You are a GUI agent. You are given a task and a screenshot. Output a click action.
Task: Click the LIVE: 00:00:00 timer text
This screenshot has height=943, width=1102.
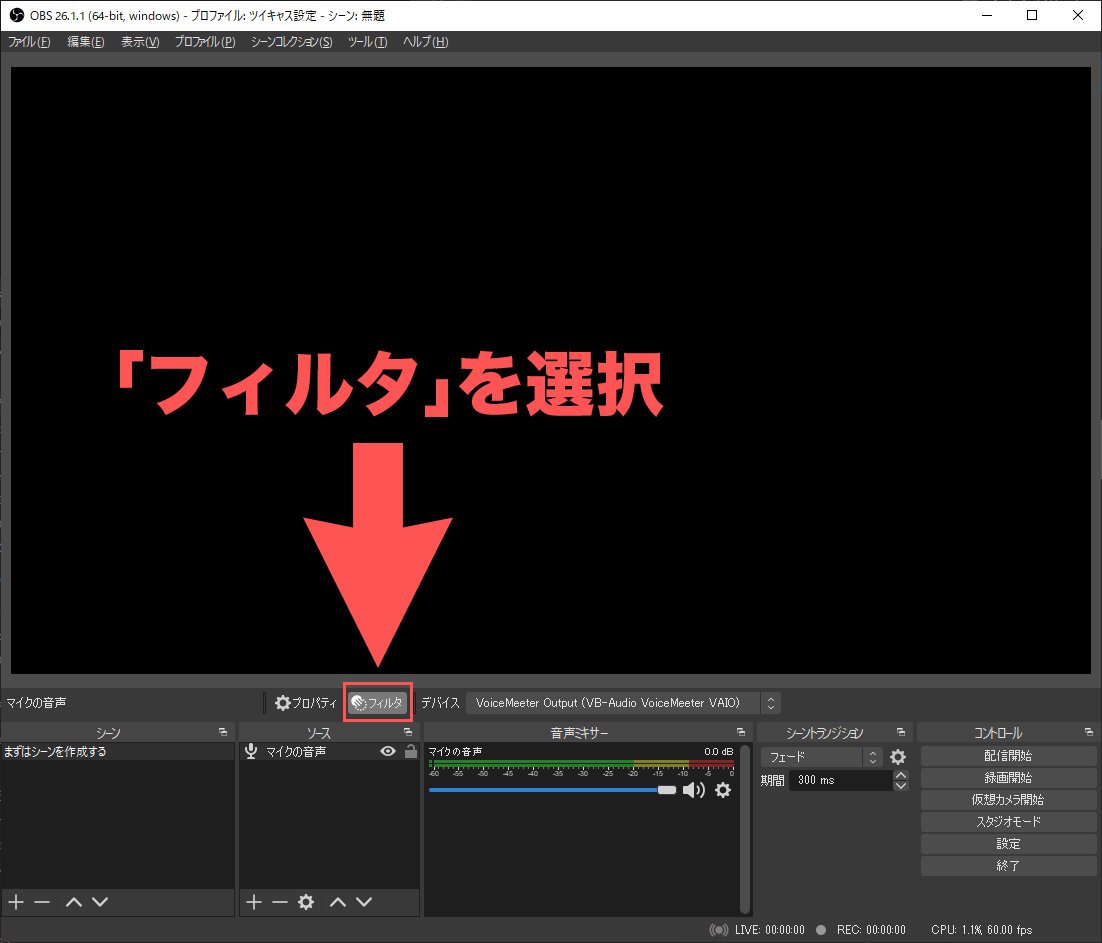(x=770, y=930)
